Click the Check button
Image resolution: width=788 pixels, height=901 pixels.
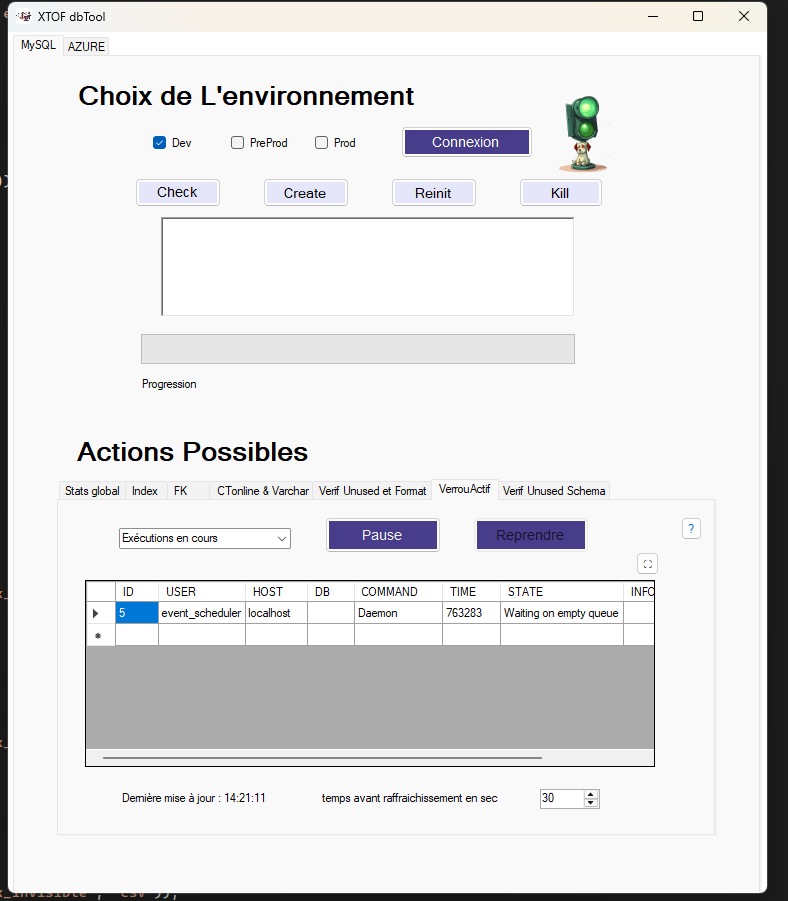point(178,192)
